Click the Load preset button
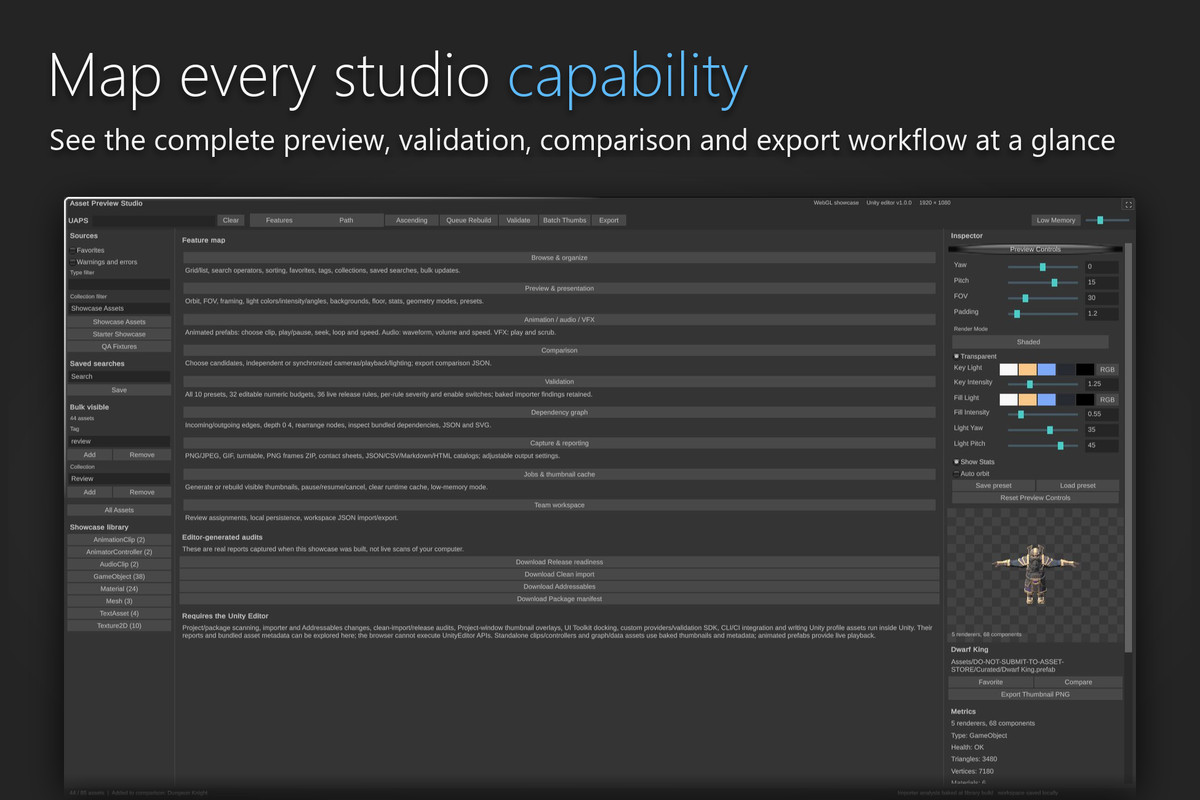Image resolution: width=1200 pixels, height=800 pixels. click(1078, 486)
